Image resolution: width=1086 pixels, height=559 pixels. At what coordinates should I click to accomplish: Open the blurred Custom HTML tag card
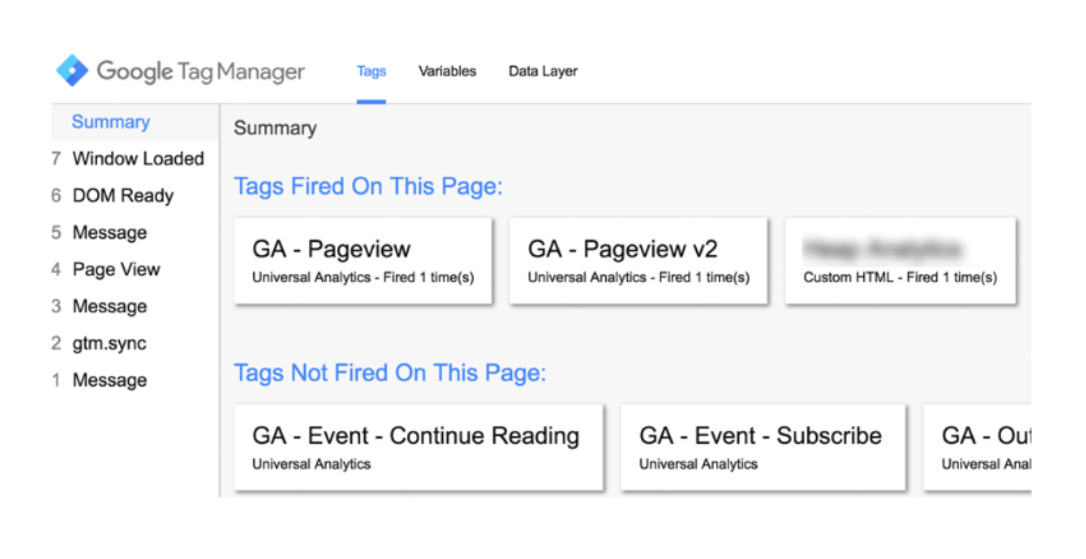(x=900, y=261)
